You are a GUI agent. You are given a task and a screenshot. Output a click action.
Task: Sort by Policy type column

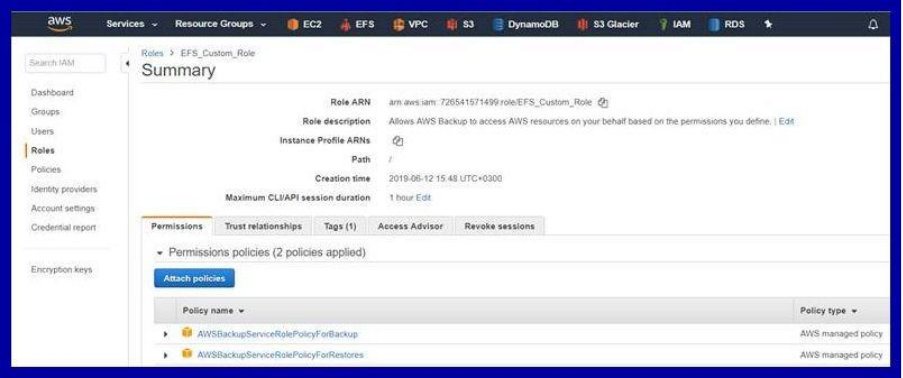coord(828,311)
